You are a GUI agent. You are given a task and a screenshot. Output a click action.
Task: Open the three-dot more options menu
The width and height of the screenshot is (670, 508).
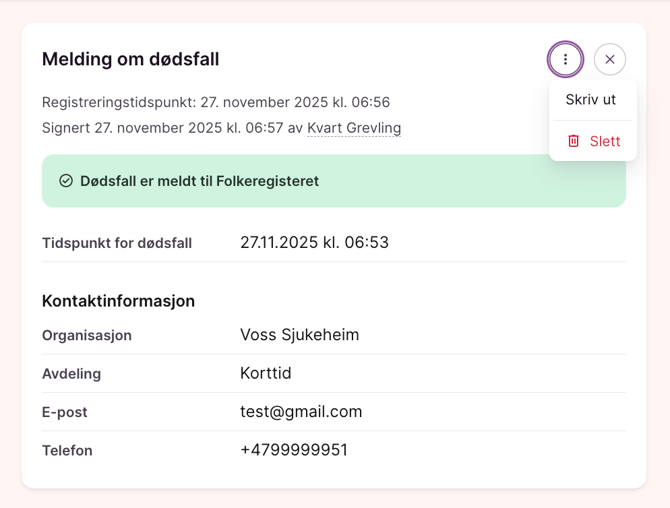tap(565, 59)
